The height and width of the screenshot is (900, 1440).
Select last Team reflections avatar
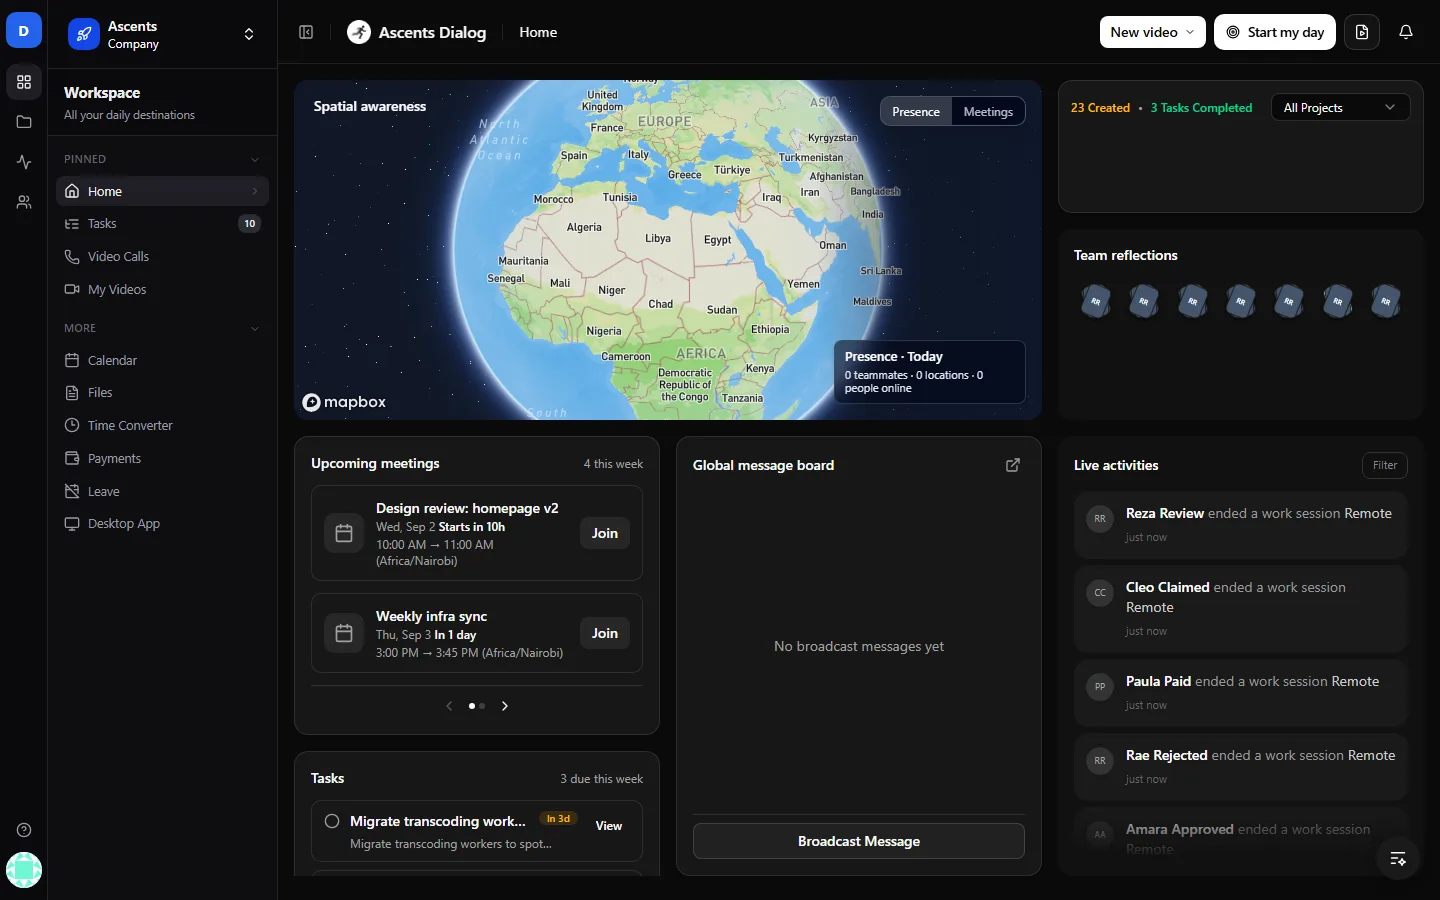click(1386, 301)
